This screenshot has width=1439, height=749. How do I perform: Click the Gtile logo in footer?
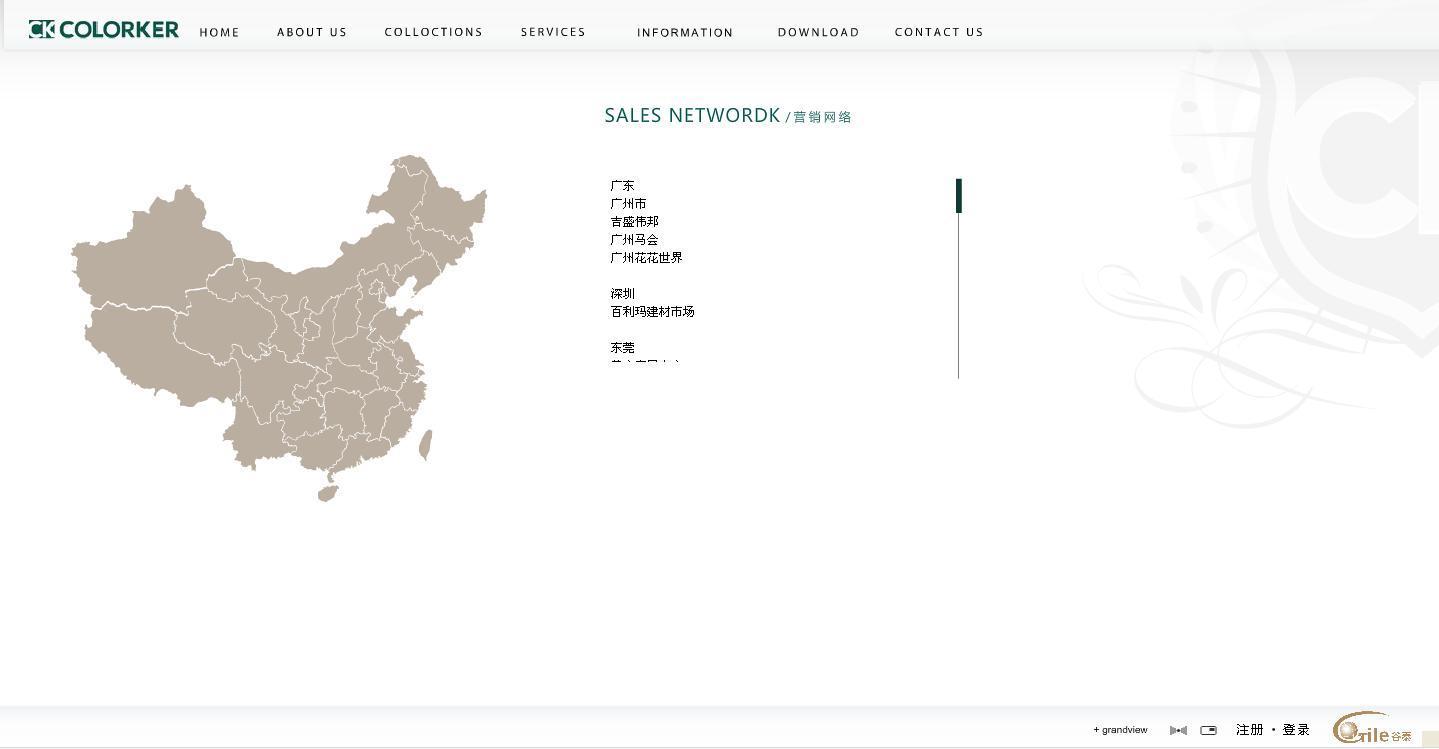[x=1374, y=730]
